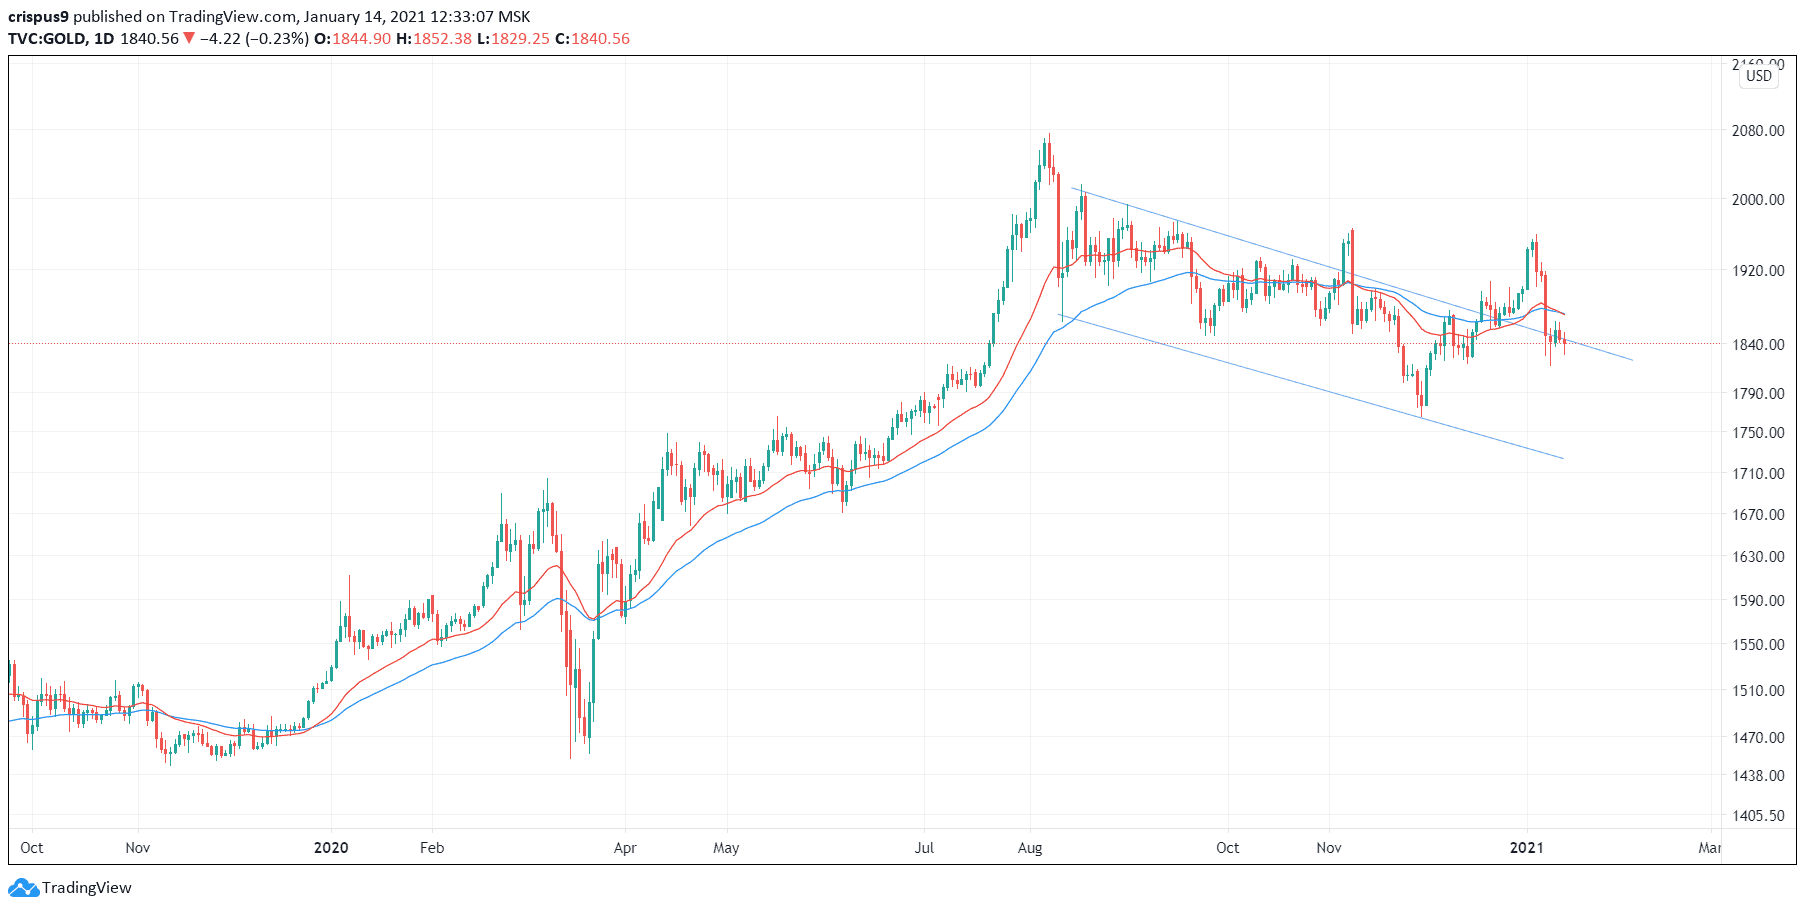This screenshot has height=911, width=1805.
Task: Click the USD currency label
Action: (1759, 76)
